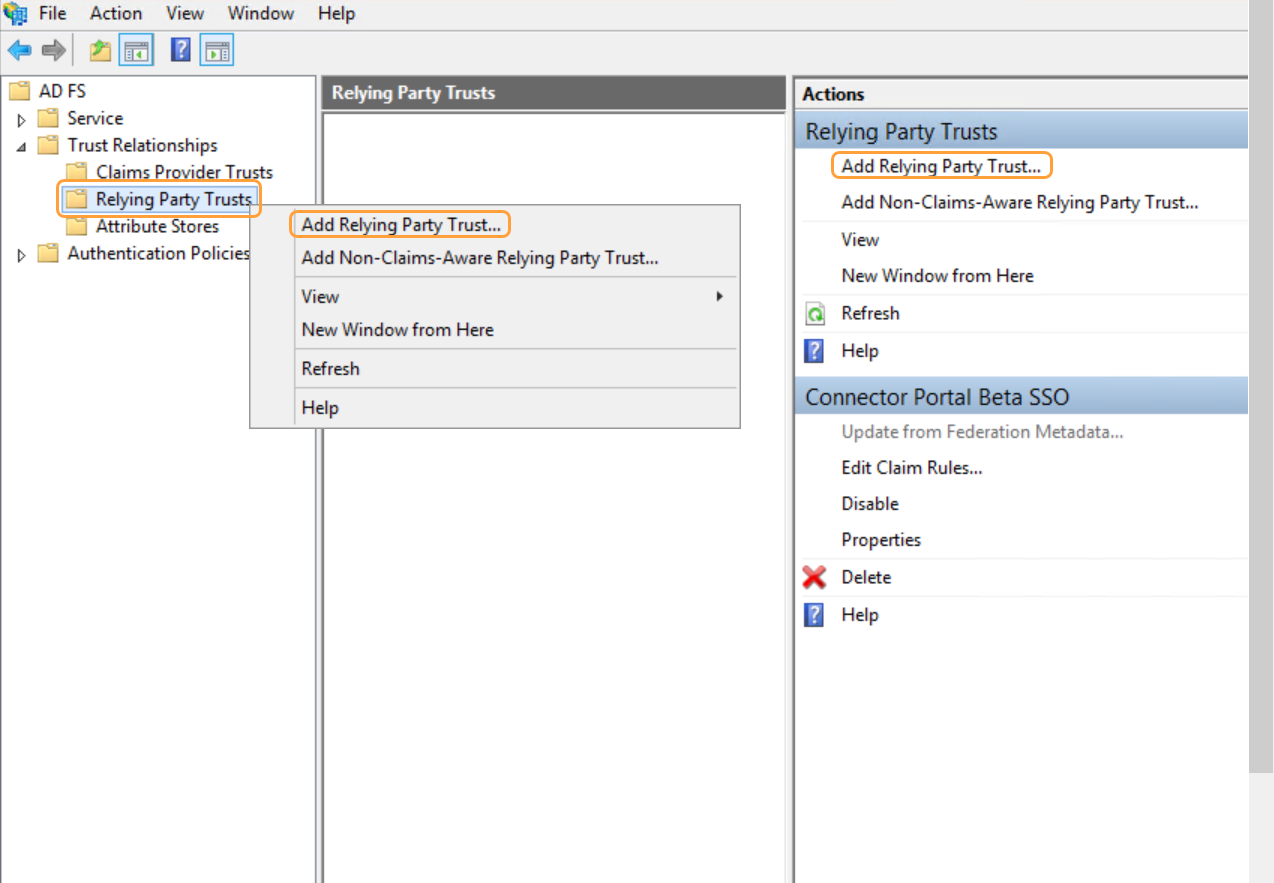Viewport: 1274px width, 883px height.
Task: Toggle the Show/Hide Action Pane icon
Action: point(216,50)
